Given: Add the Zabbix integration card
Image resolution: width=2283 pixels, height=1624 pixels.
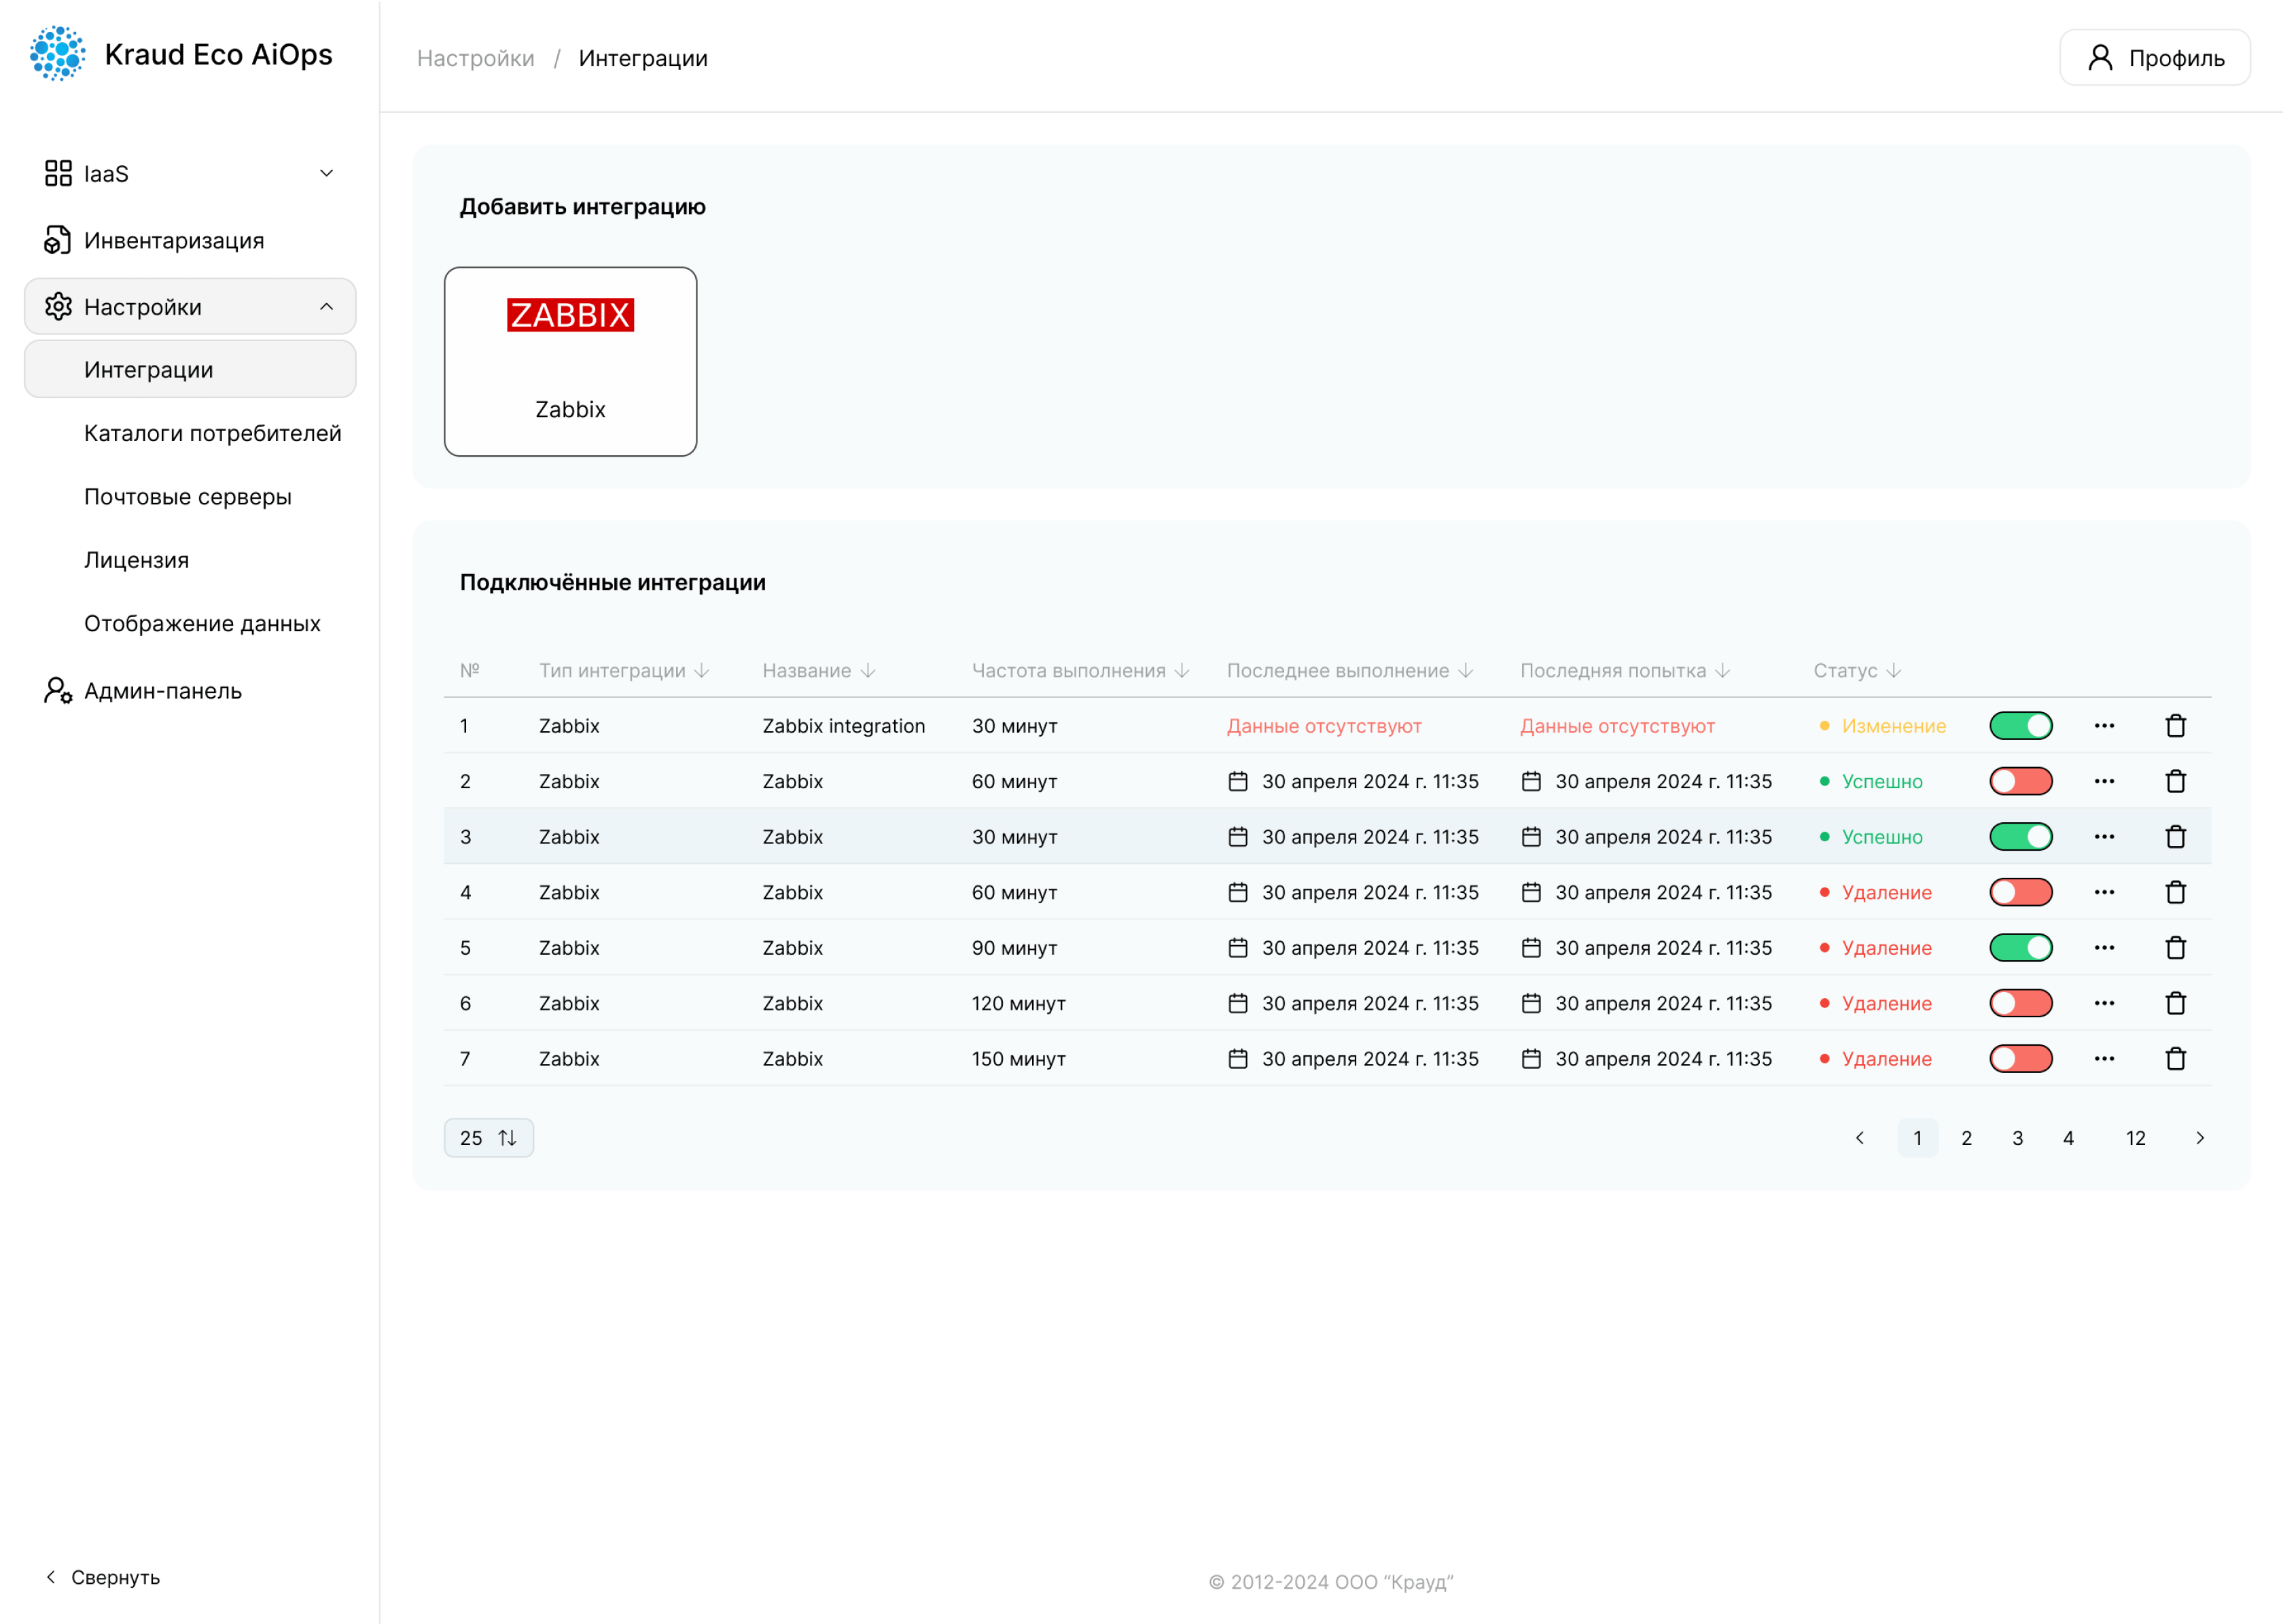Looking at the screenshot, I should click(x=570, y=362).
